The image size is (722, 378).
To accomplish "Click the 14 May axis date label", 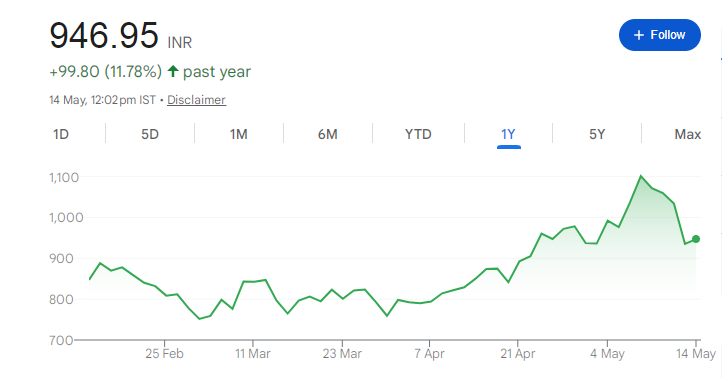I will tap(696, 354).
